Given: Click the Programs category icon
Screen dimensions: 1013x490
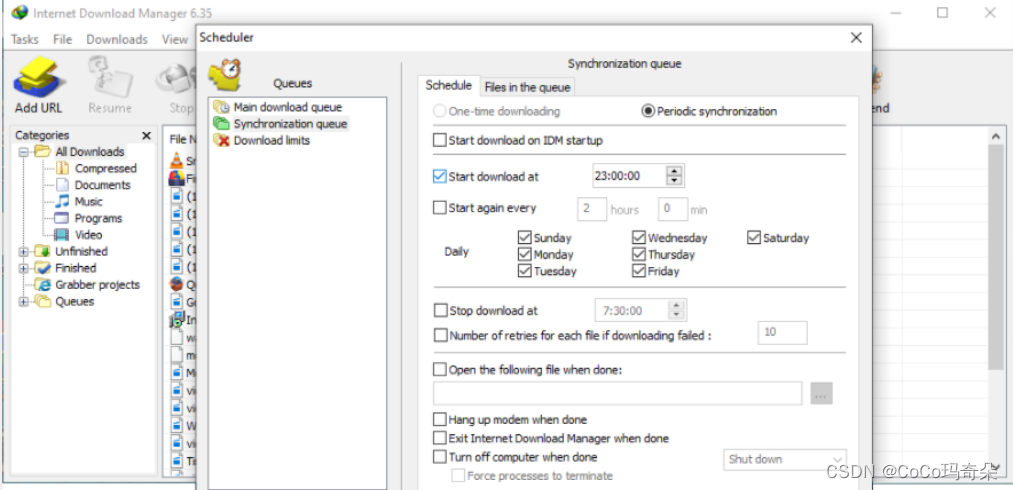Looking at the screenshot, I should [62, 218].
